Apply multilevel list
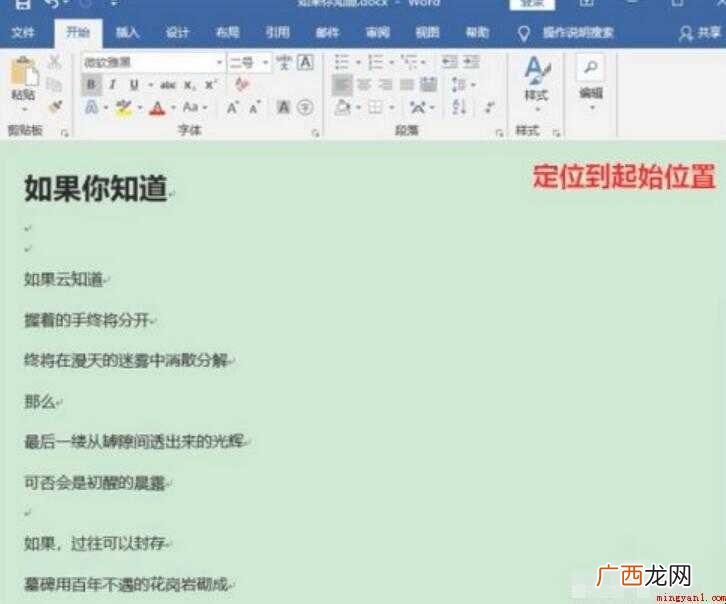Viewport: 726px width, 604px height. tap(409, 62)
